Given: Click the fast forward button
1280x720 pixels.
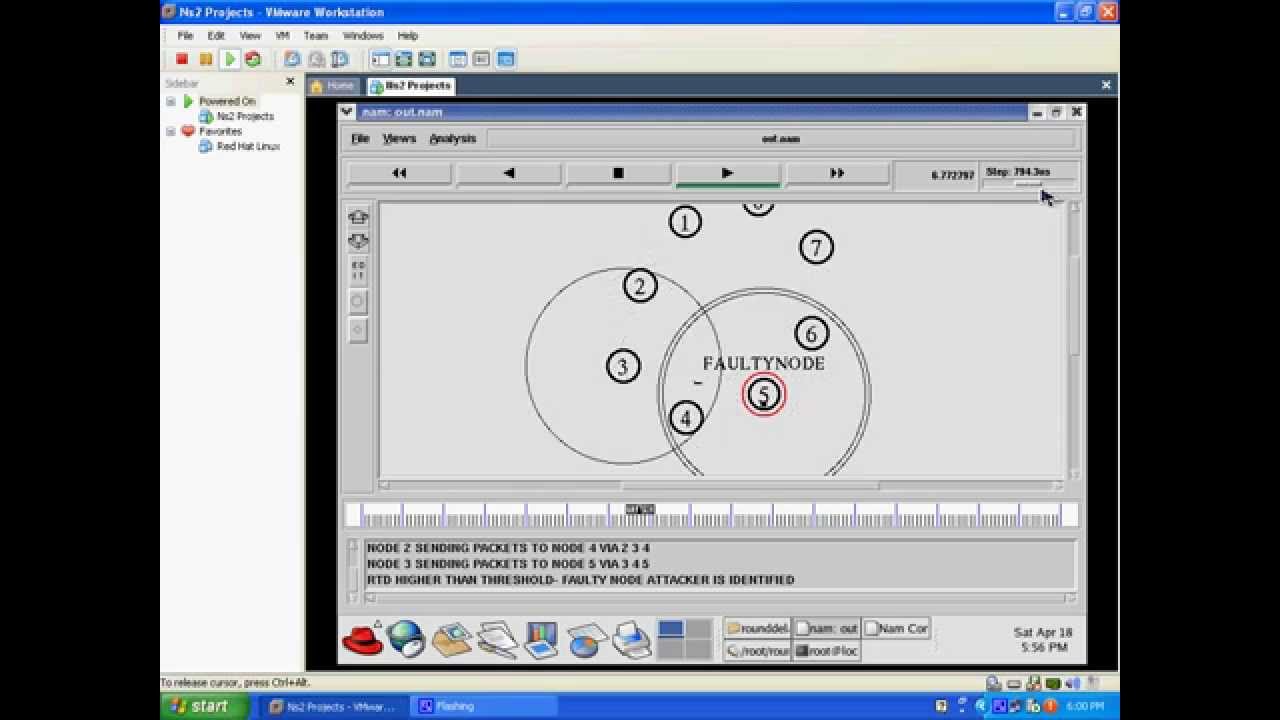Looking at the screenshot, I should [837, 174].
